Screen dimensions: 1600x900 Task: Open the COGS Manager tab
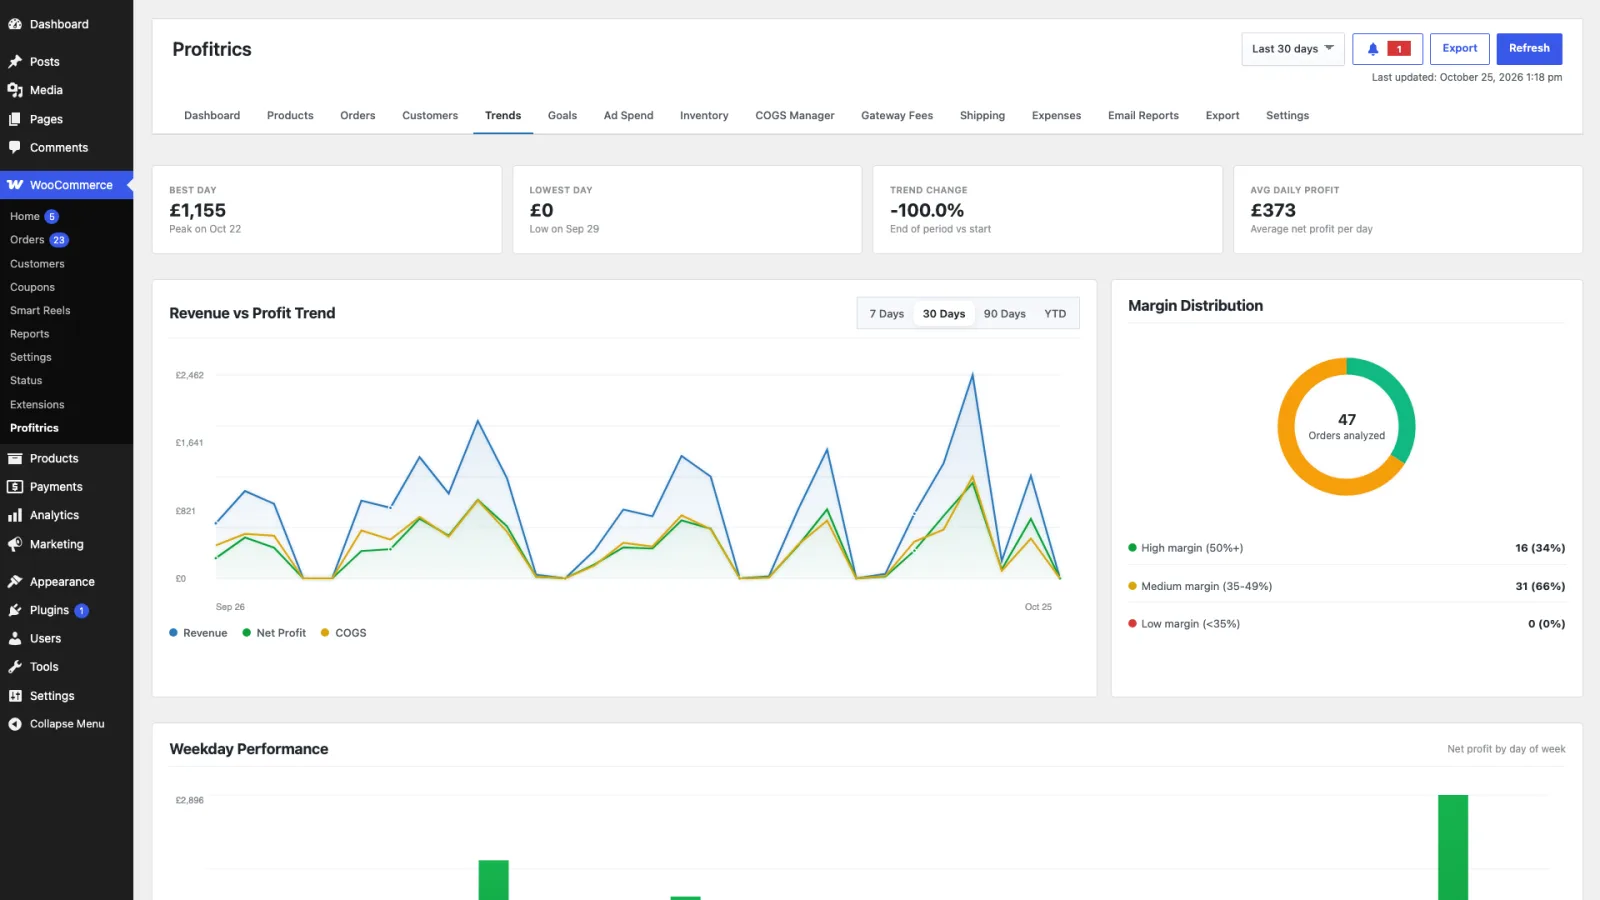pos(794,116)
